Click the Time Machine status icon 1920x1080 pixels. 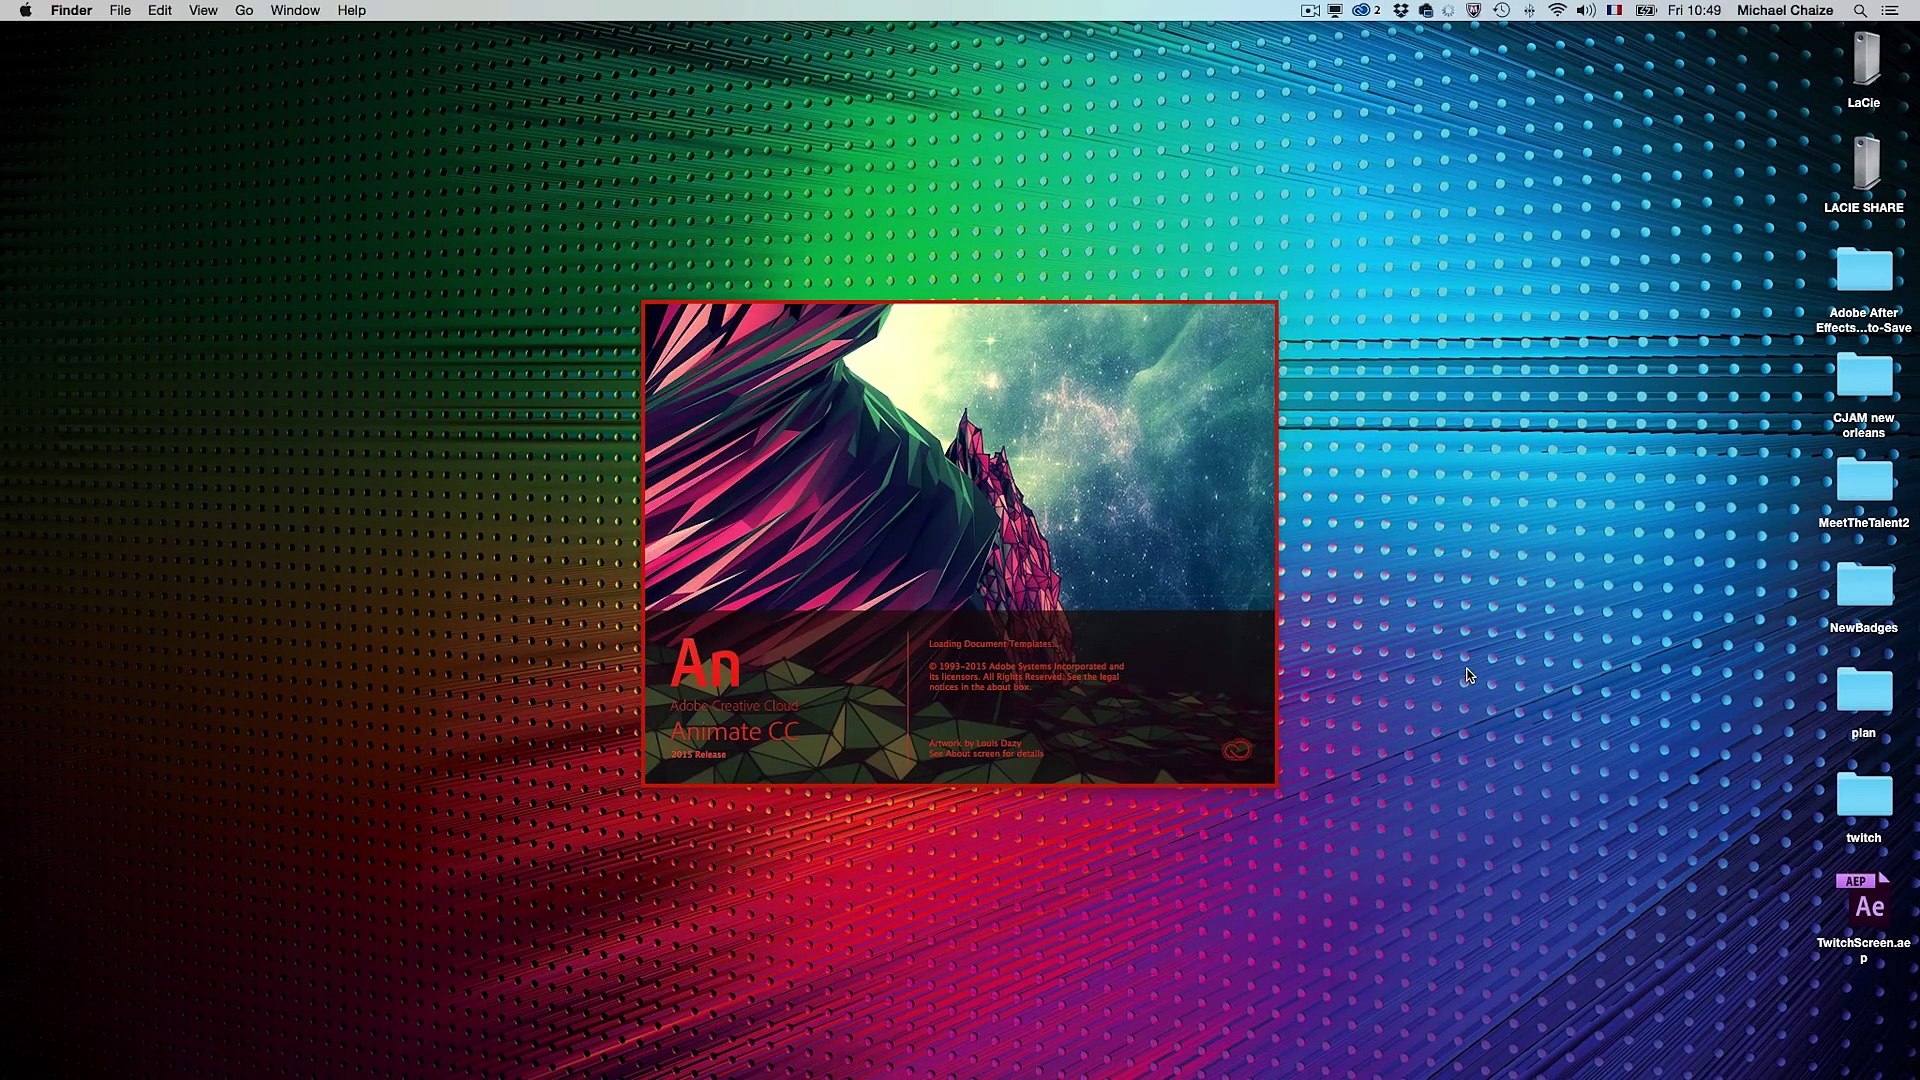(x=1501, y=10)
